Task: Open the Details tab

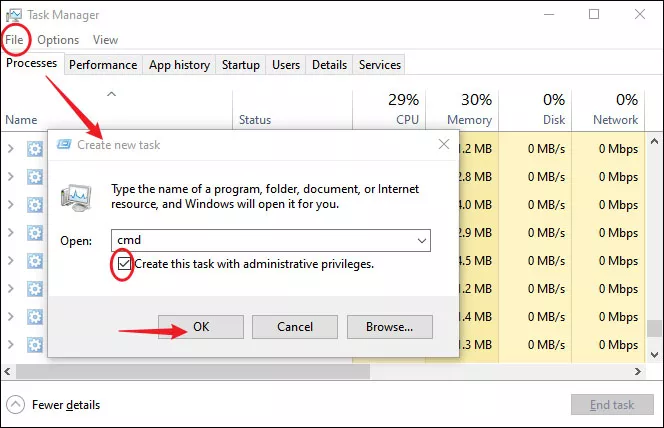Action: tap(329, 65)
